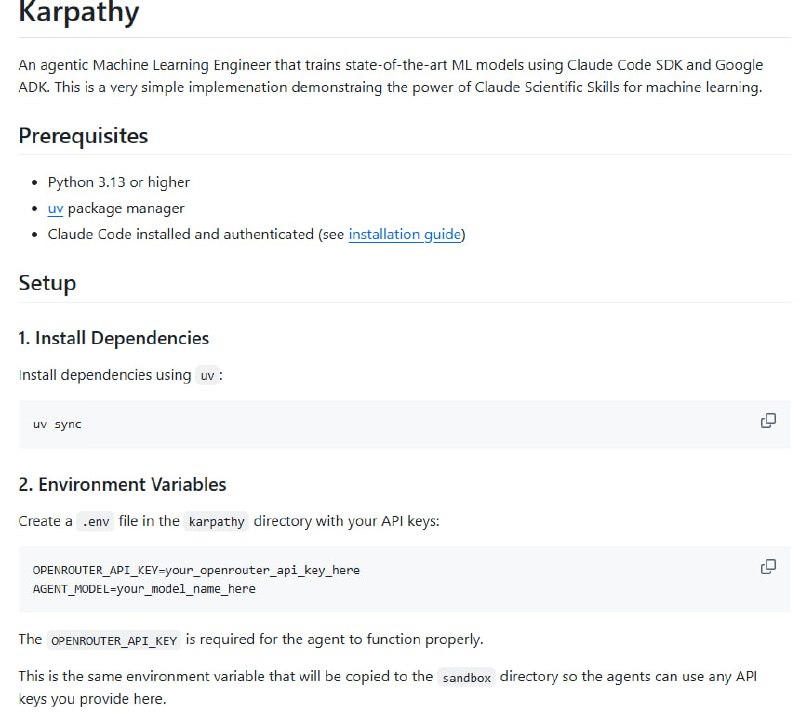Click the AGENT_MODEL line in the code block

tap(144, 589)
